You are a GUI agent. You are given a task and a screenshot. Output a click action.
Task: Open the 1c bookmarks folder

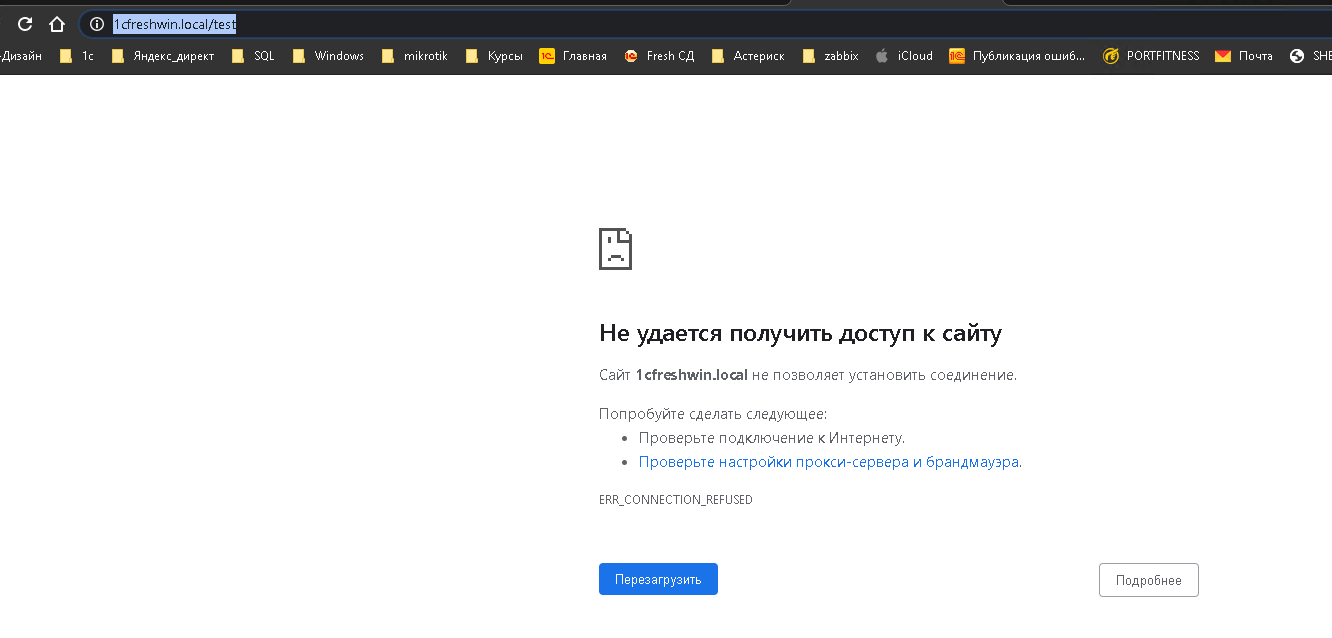coord(77,56)
